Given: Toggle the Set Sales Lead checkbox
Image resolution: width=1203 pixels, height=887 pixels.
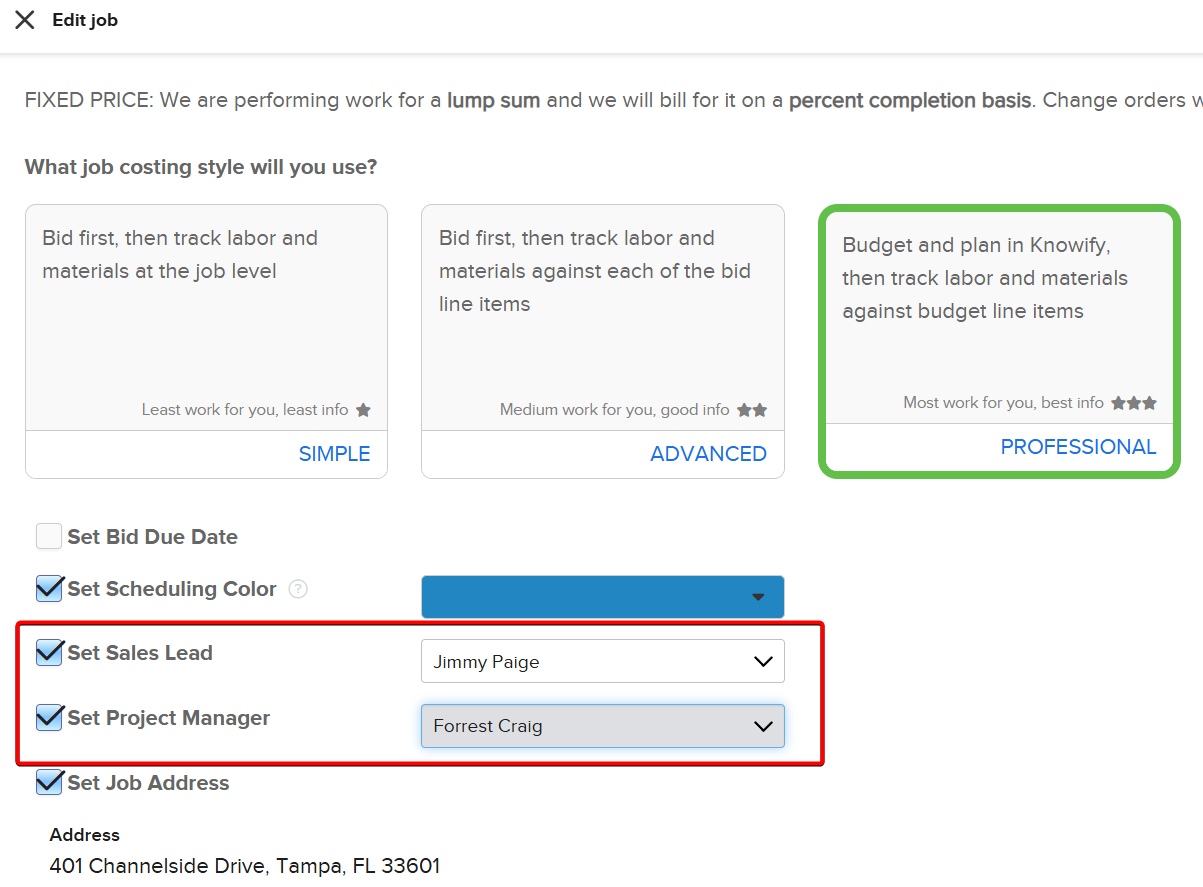Looking at the screenshot, I should [49, 653].
